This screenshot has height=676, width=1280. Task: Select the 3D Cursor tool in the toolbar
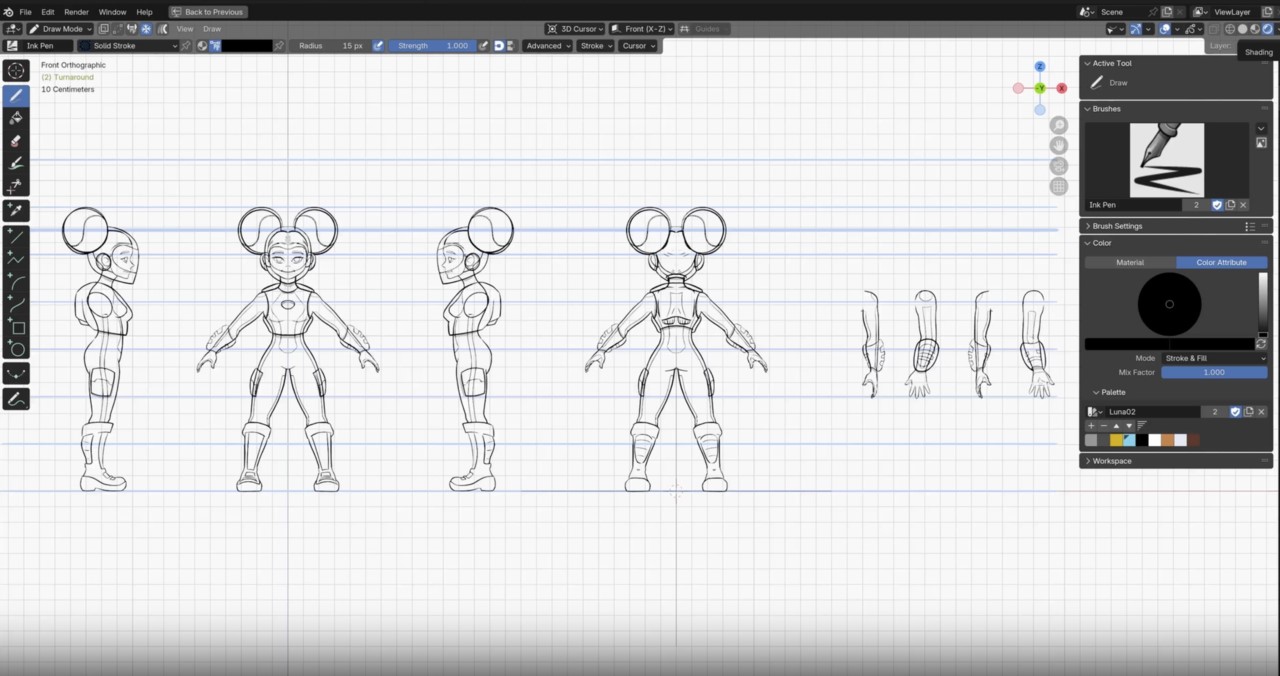(15, 71)
